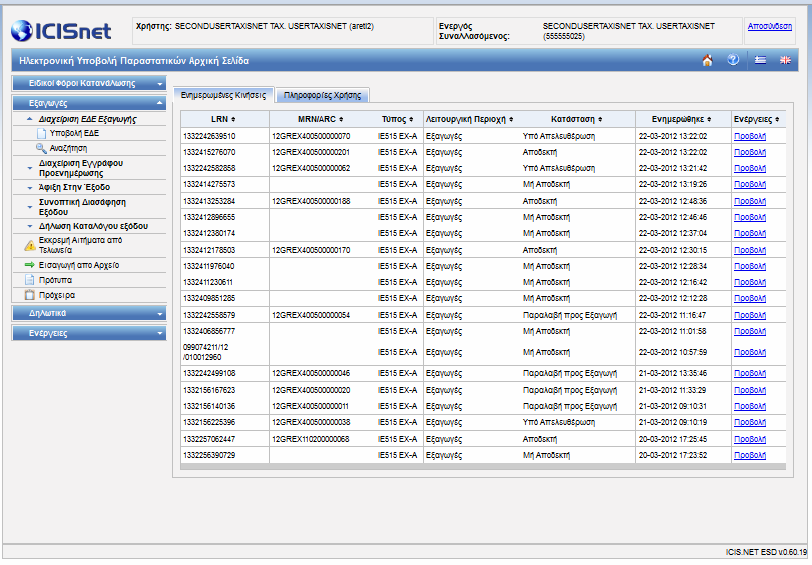Expand Συνοπτική Διασάφηση Εξόδου node
This screenshot has width=812, height=565.
[x=30, y=207]
